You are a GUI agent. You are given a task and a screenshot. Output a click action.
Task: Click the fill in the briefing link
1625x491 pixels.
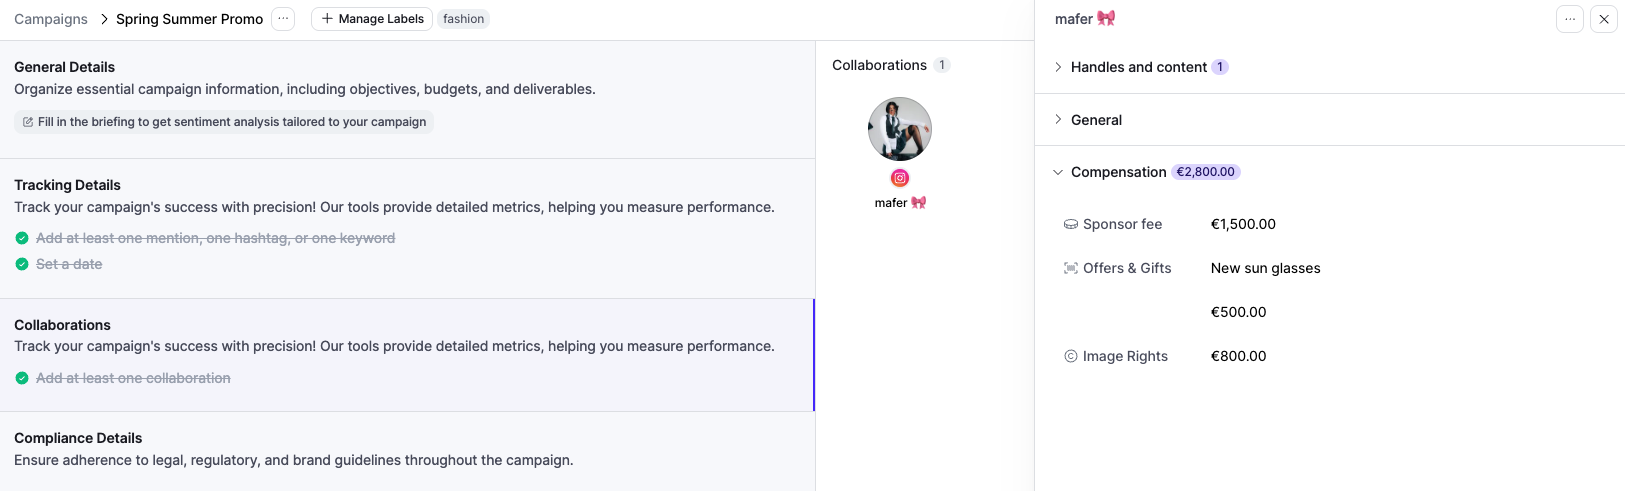click(231, 122)
